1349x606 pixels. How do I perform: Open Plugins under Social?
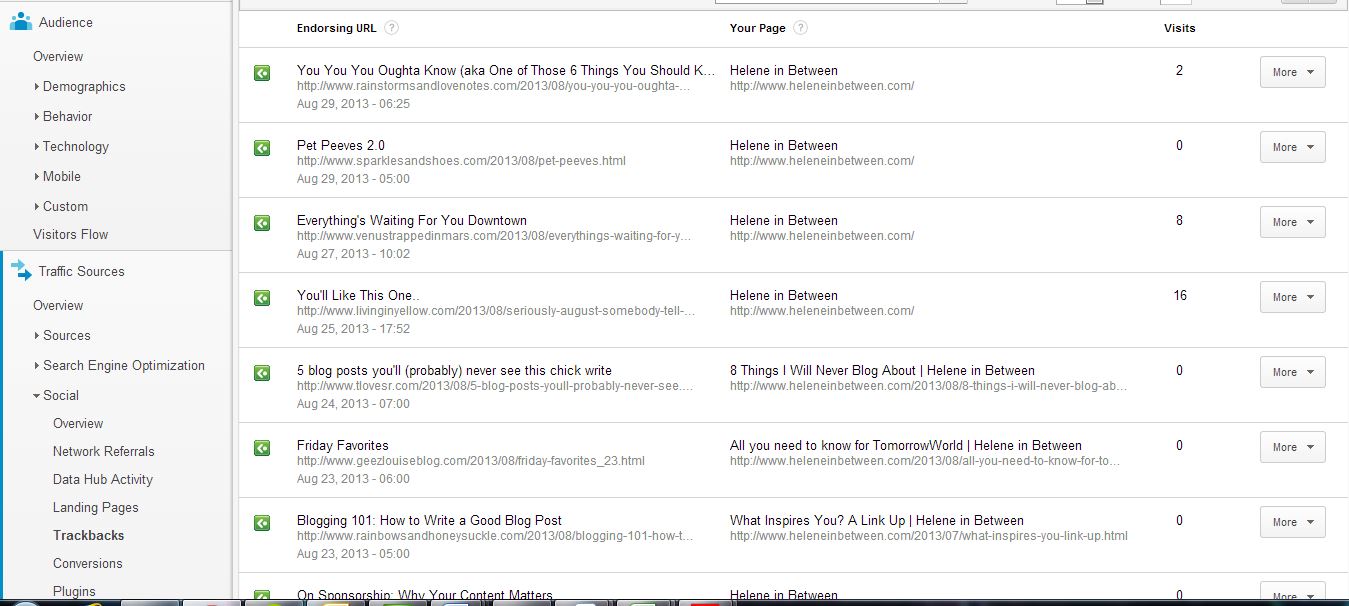74,592
